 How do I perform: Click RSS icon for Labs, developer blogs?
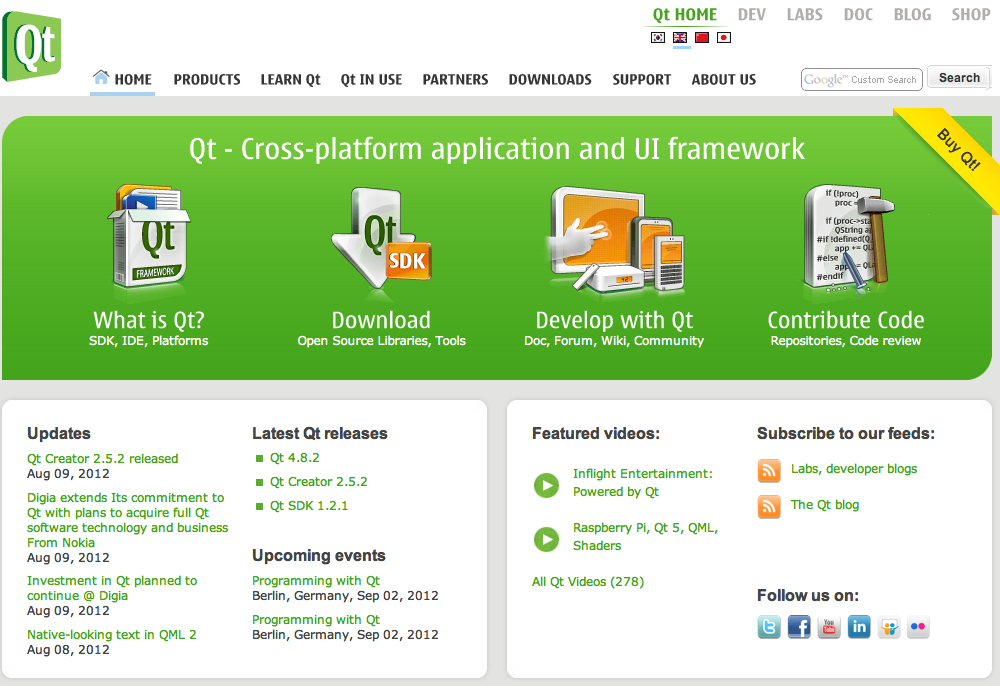coord(769,471)
